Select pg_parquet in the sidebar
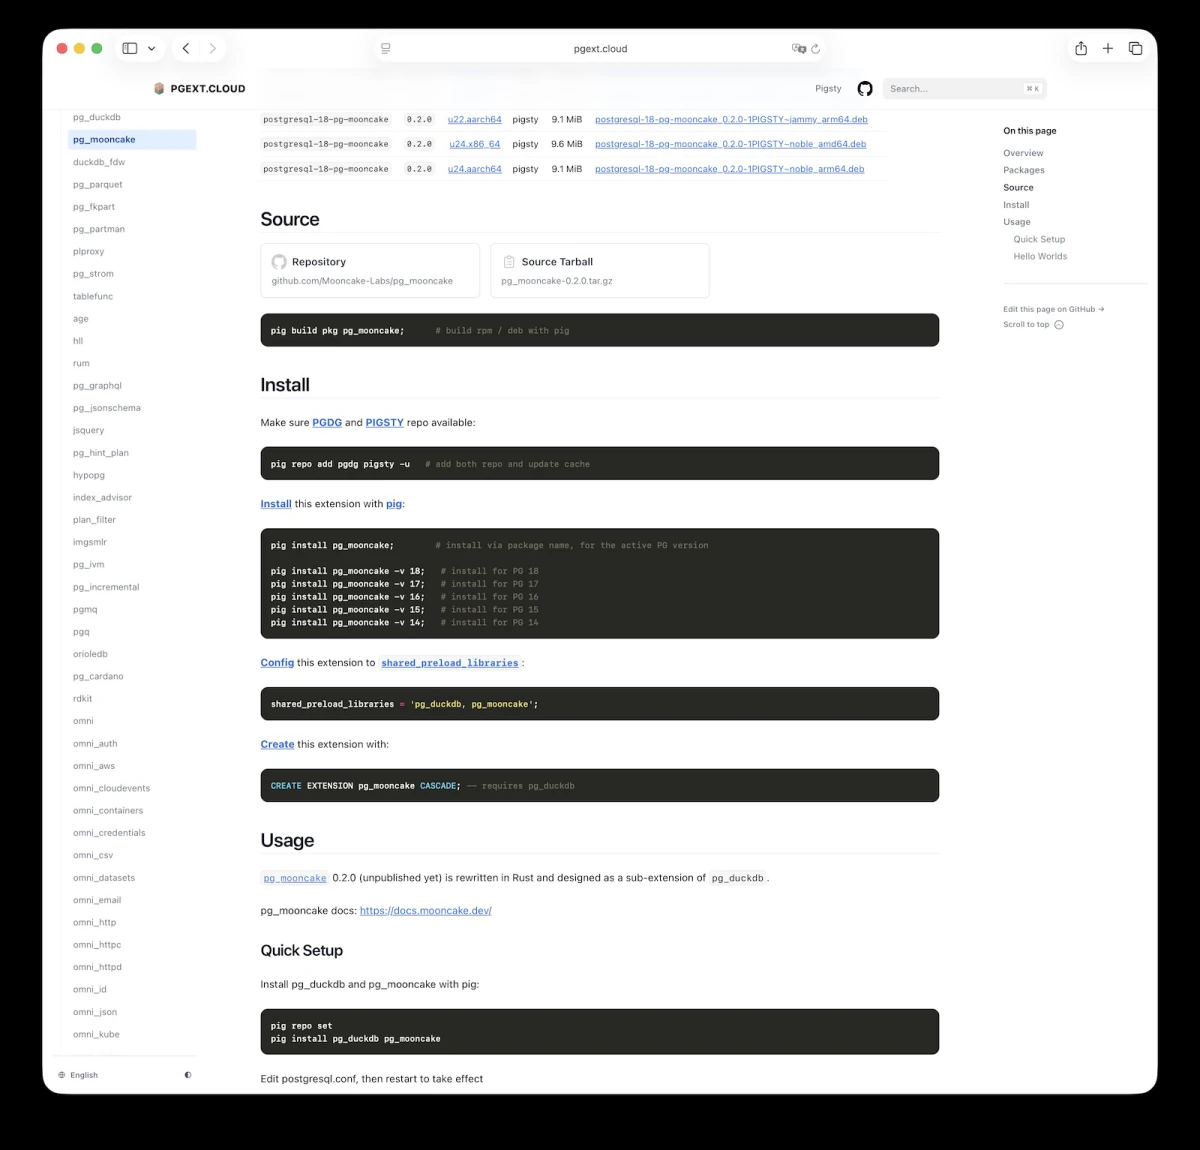Viewport: 1200px width, 1150px height. click(98, 184)
